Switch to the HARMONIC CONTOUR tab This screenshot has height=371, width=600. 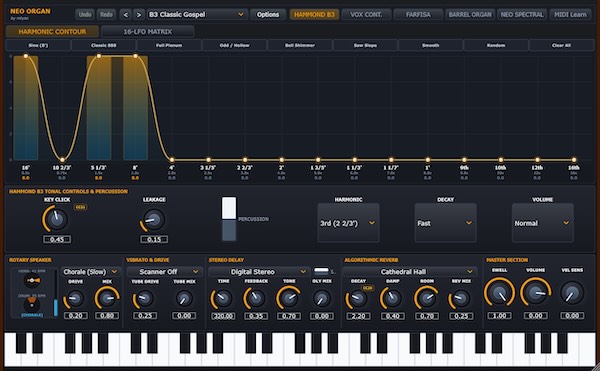coord(52,31)
